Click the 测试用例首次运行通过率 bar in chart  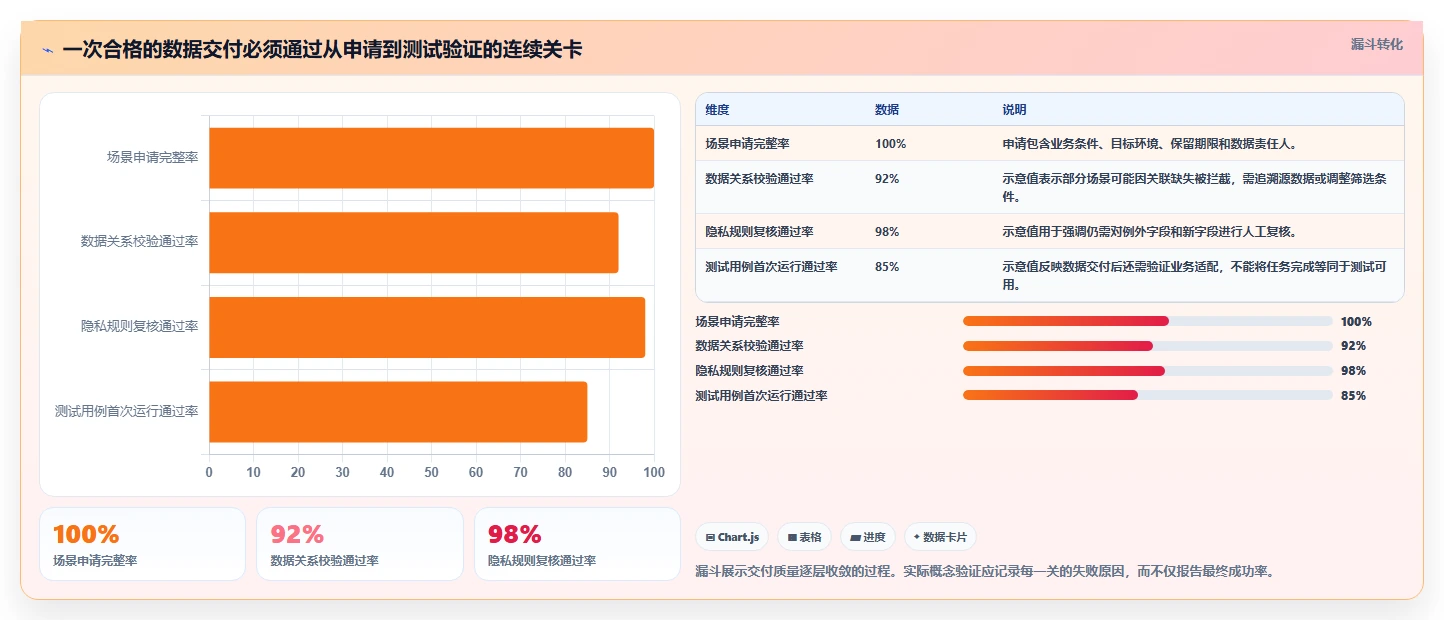(398, 411)
